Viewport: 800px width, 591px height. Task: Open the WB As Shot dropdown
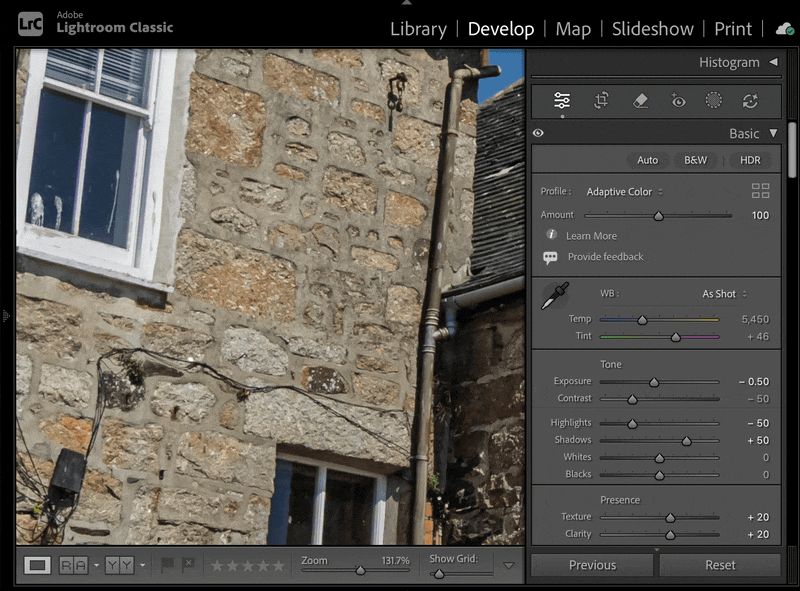coord(724,294)
